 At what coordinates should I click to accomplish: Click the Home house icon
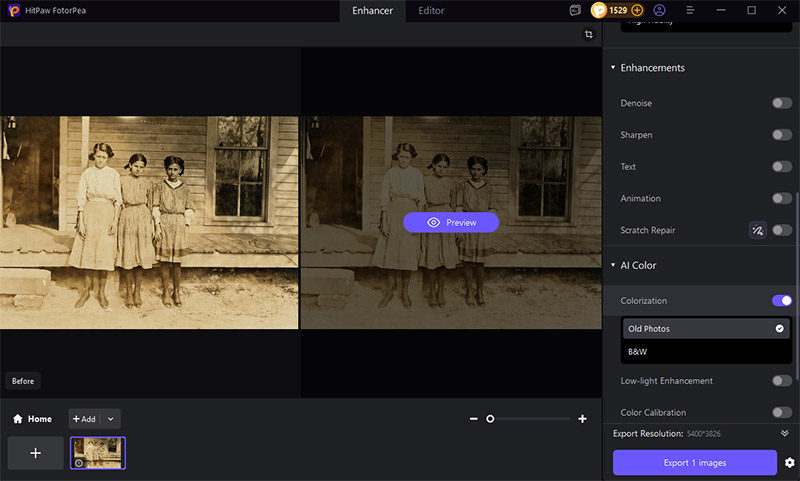[18, 419]
